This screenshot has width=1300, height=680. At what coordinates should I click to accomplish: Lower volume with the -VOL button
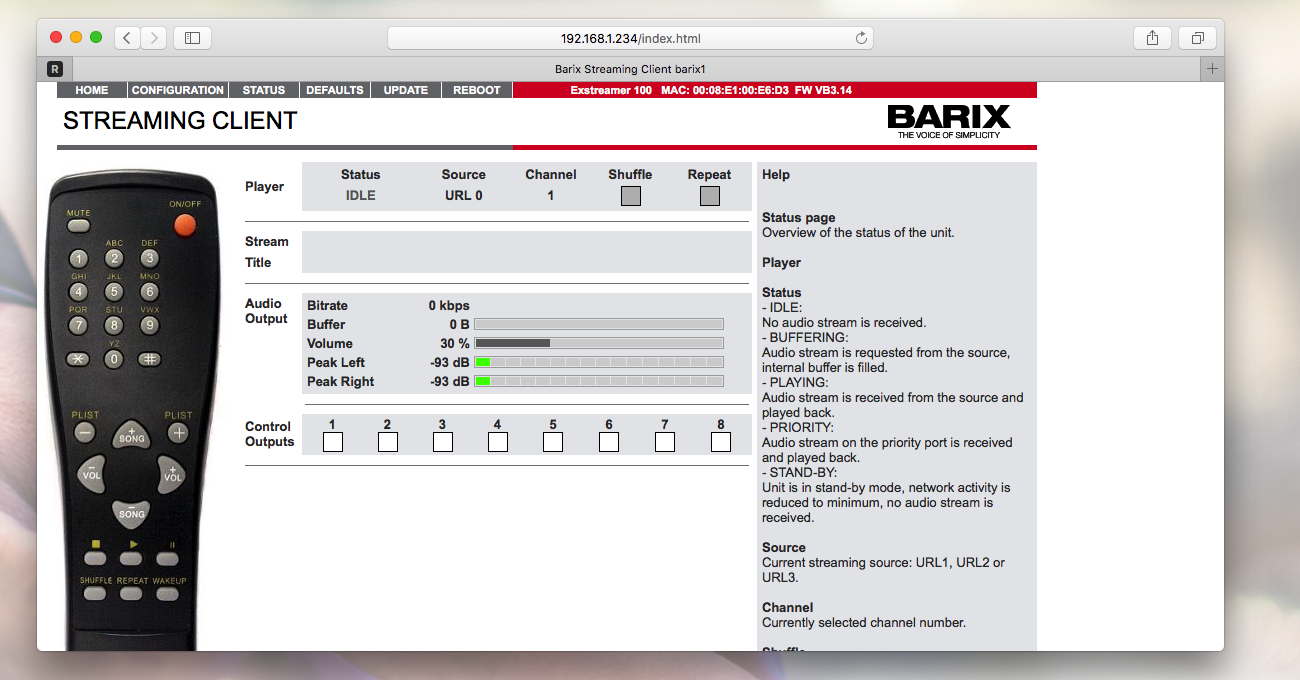coord(92,474)
